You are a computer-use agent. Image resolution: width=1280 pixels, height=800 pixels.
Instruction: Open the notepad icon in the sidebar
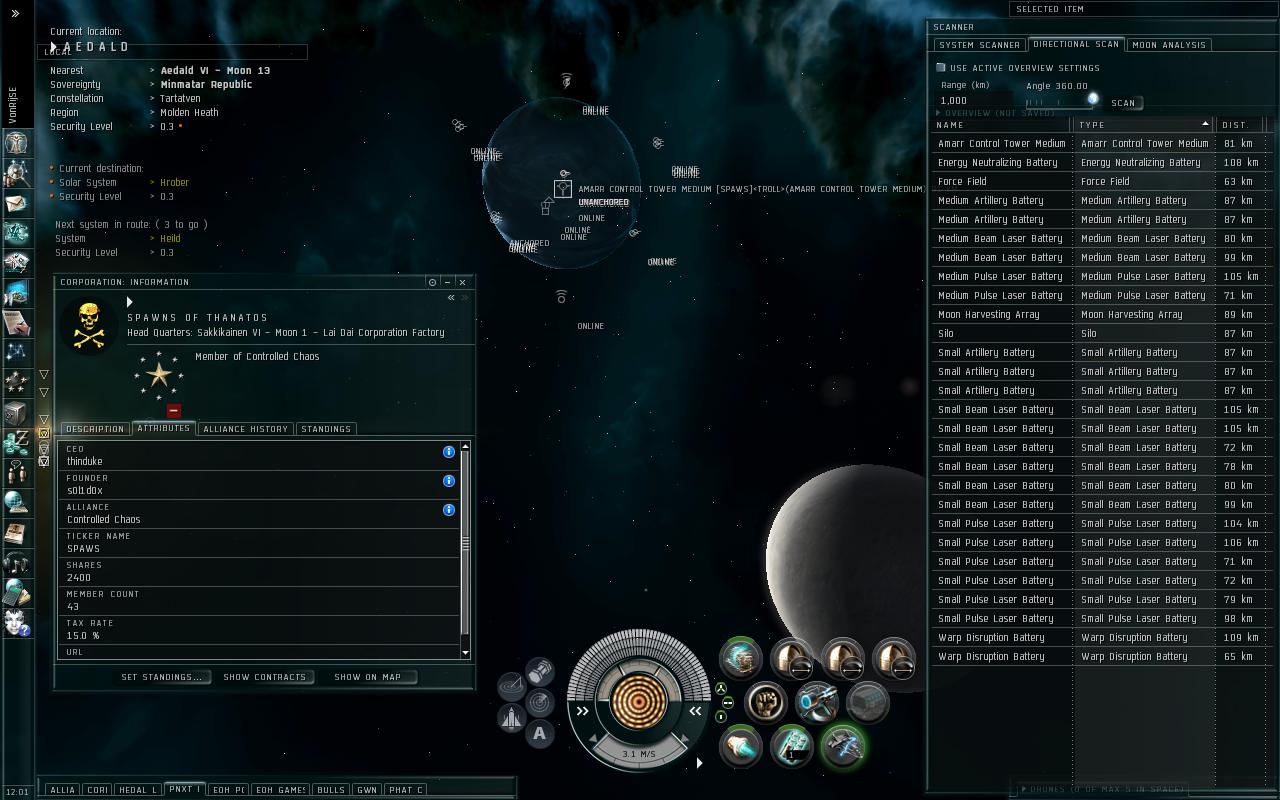(x=16, y=322)
